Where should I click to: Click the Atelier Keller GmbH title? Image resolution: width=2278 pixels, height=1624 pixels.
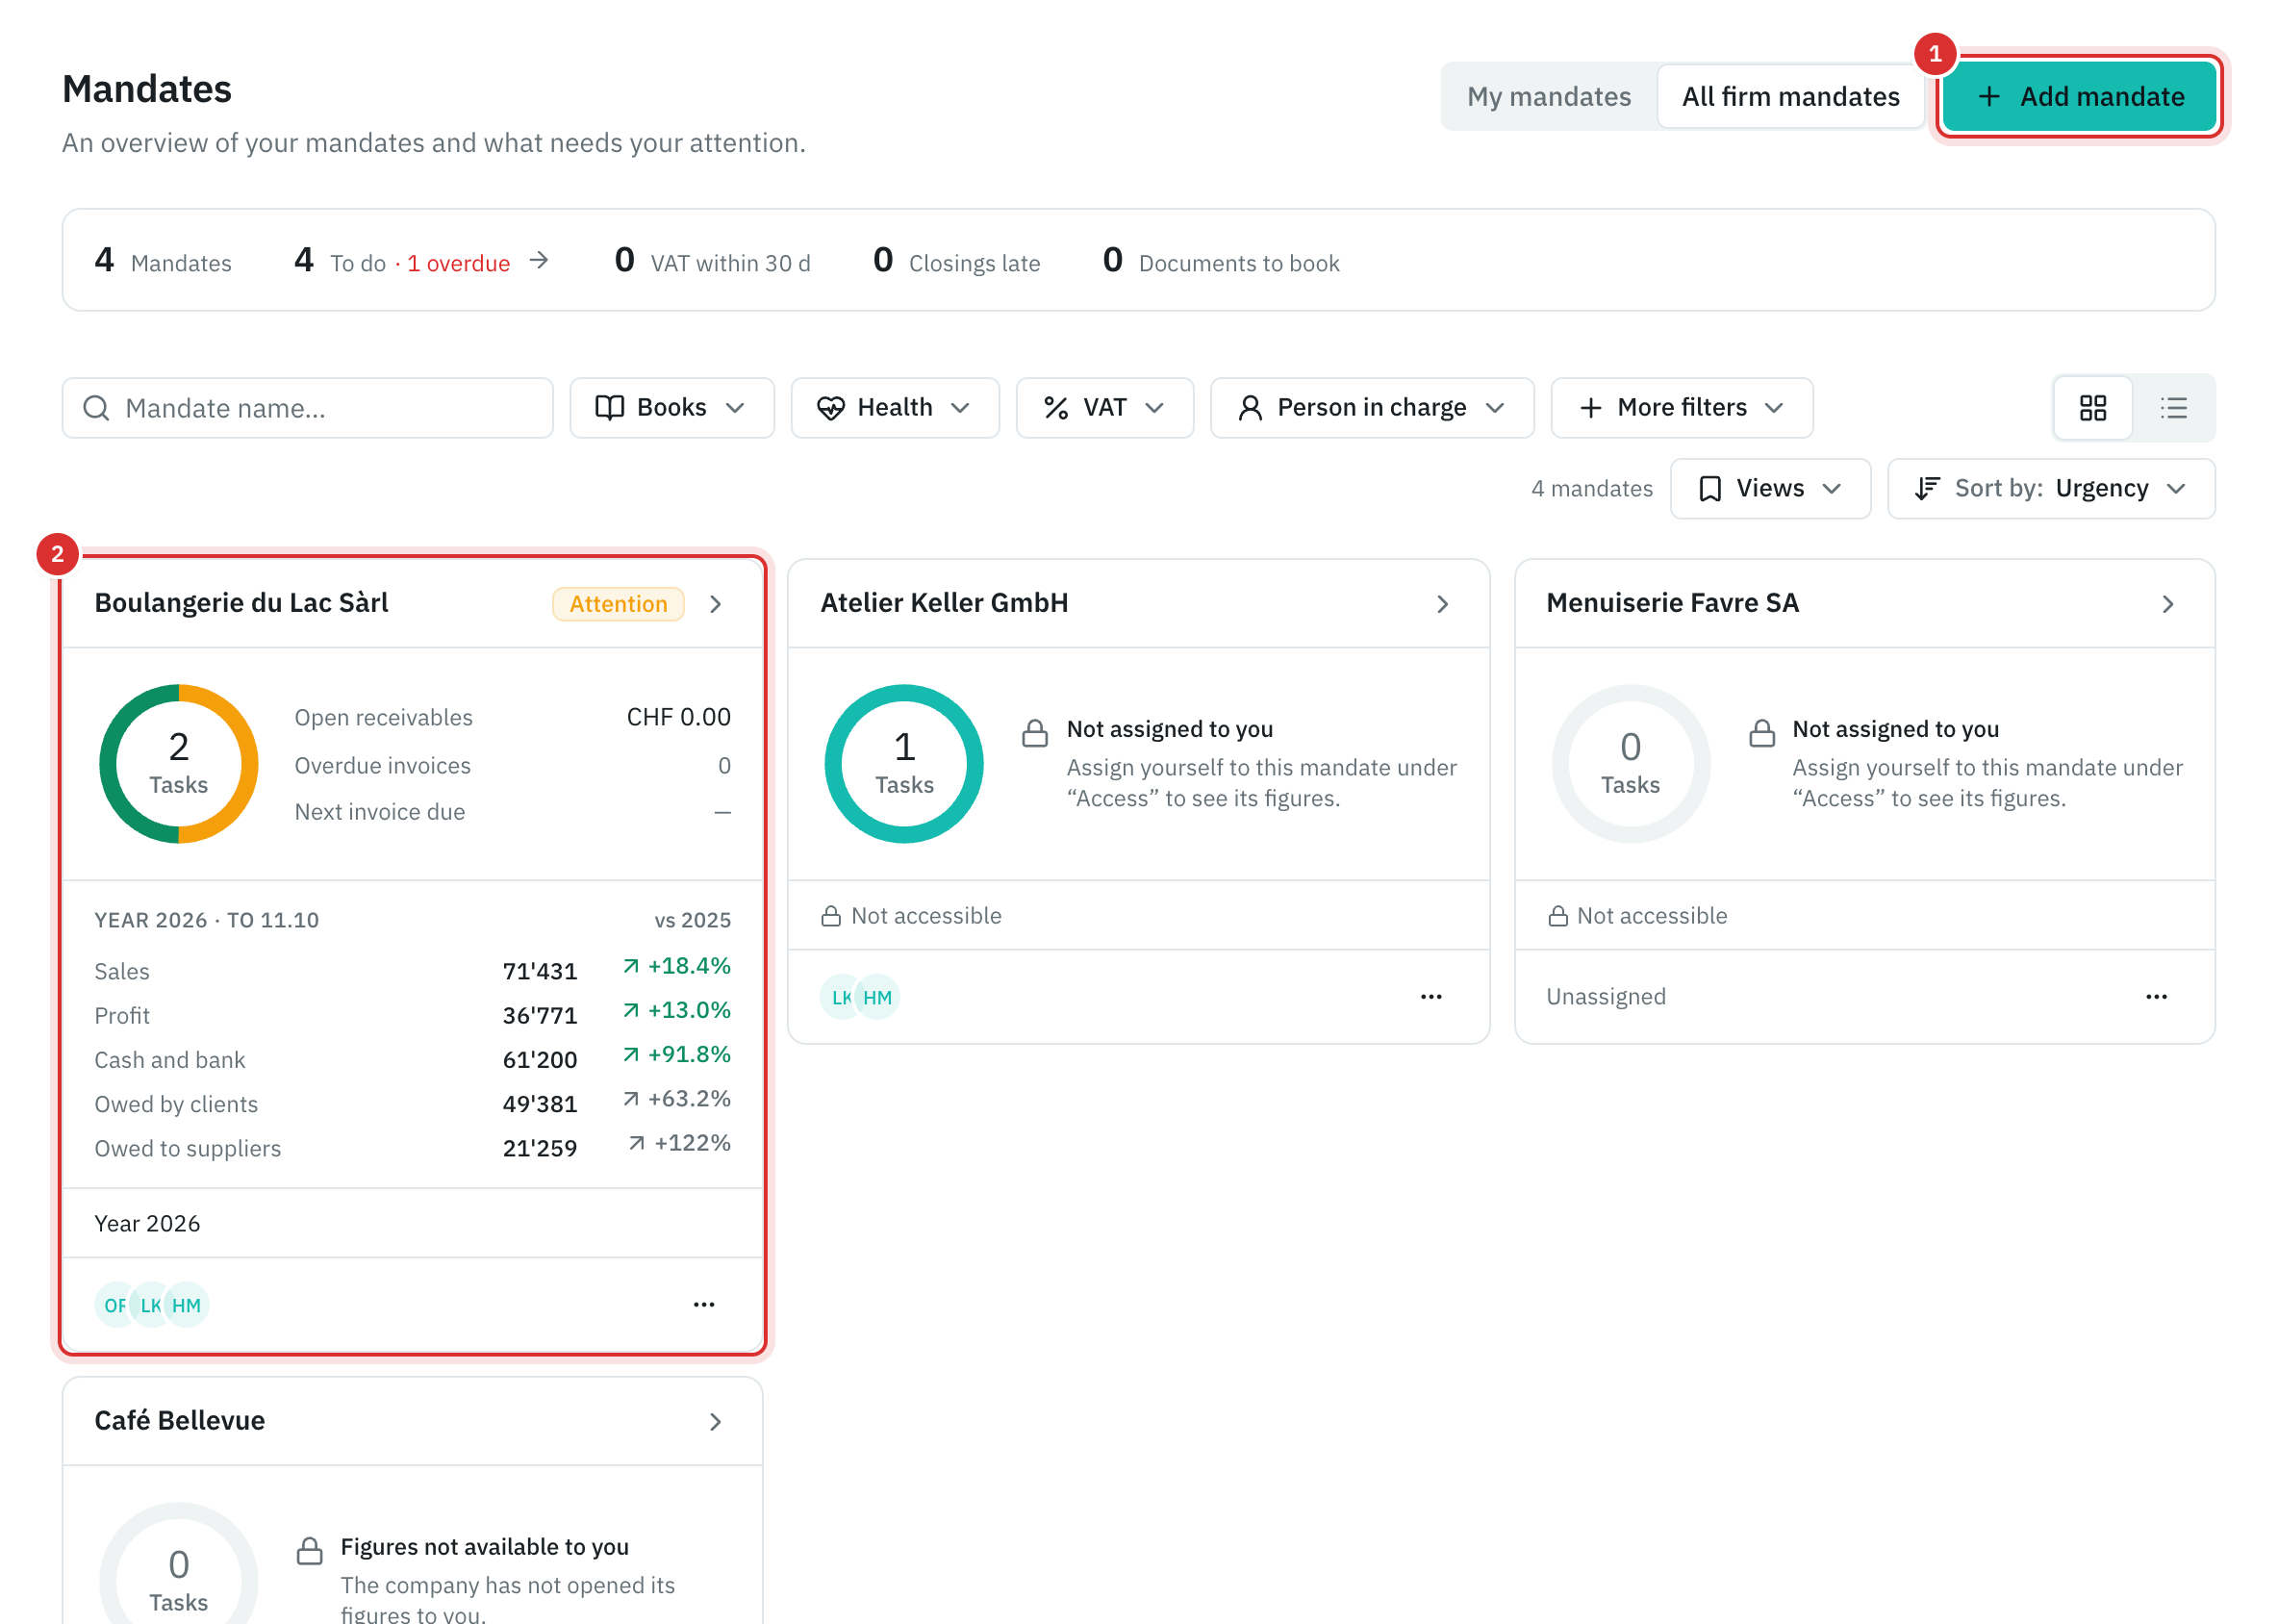click(944, 603)
